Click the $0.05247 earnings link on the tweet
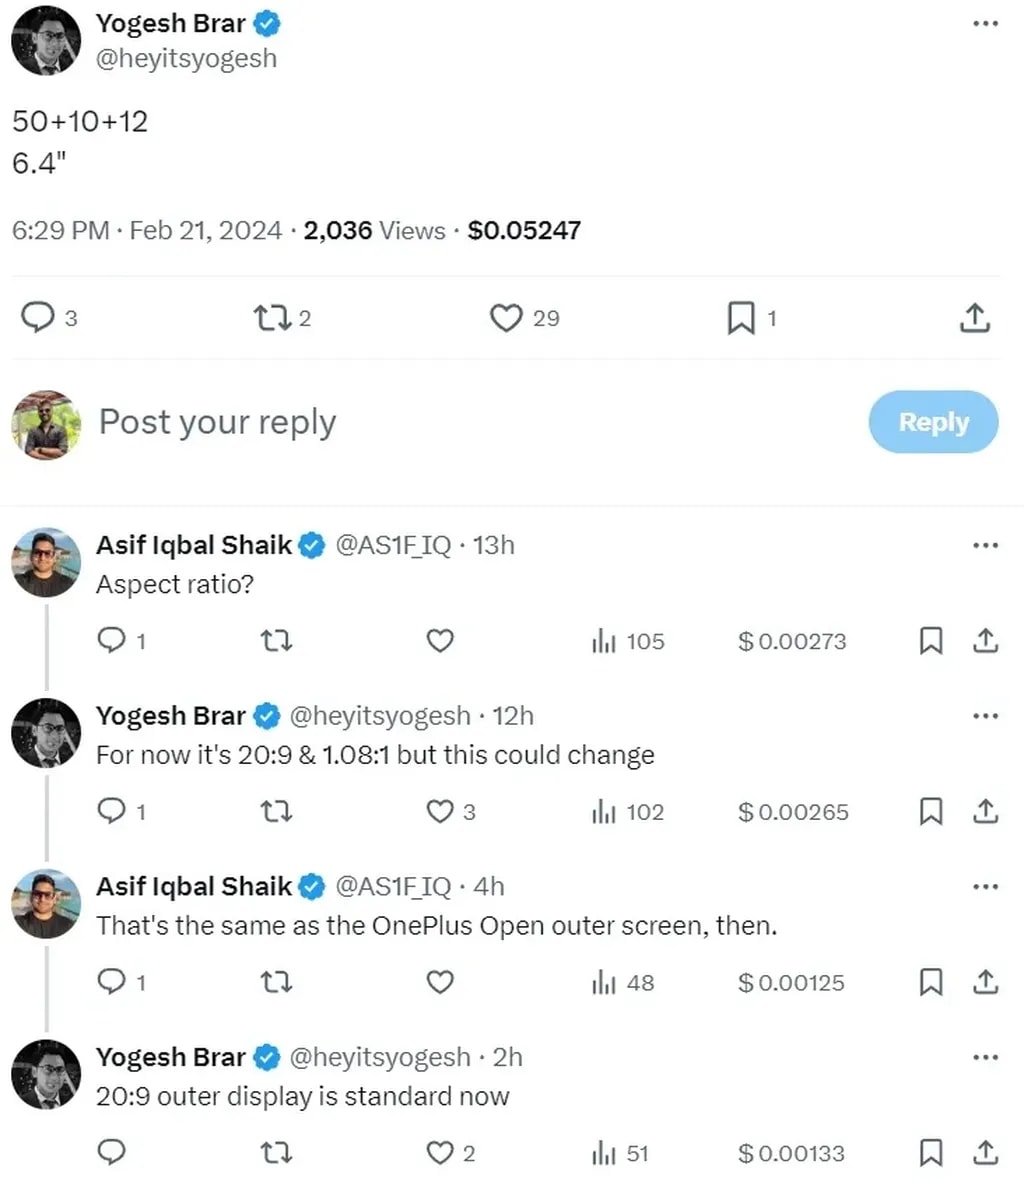 pos(524,230)
